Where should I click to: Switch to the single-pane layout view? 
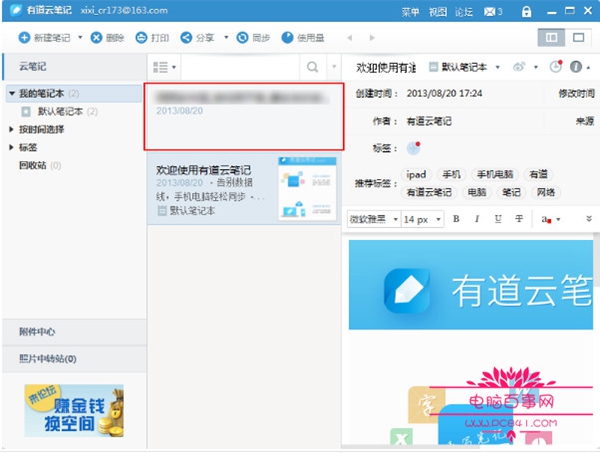(x=578, y=37)
